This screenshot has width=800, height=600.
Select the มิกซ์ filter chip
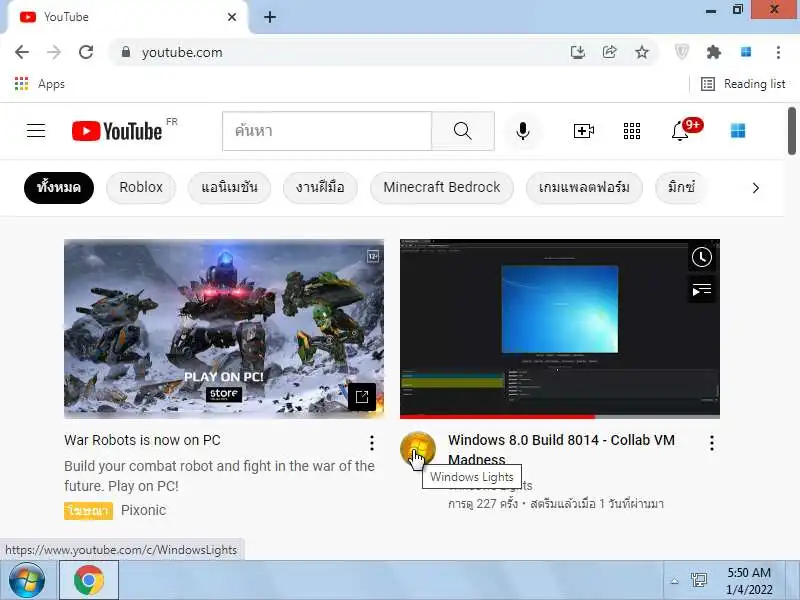(x=681, y=188)
